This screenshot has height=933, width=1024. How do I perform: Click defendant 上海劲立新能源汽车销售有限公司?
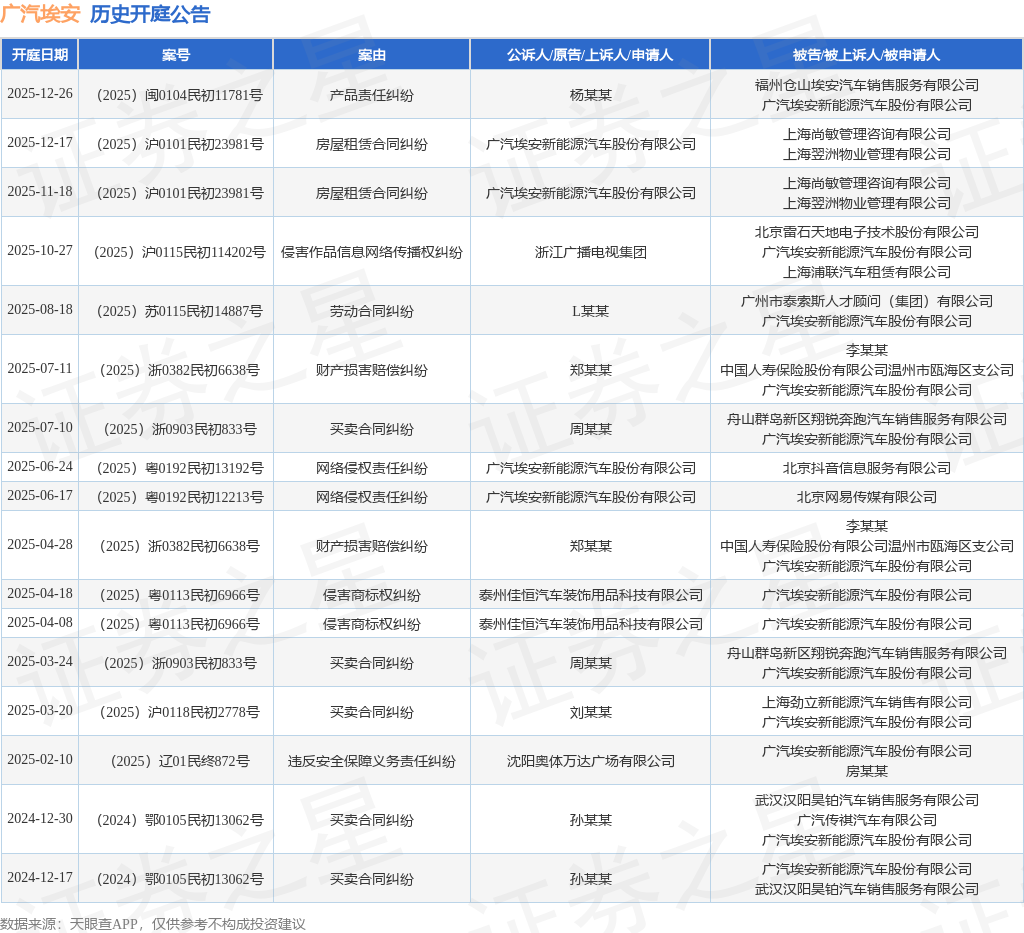(x=867, y=702)
